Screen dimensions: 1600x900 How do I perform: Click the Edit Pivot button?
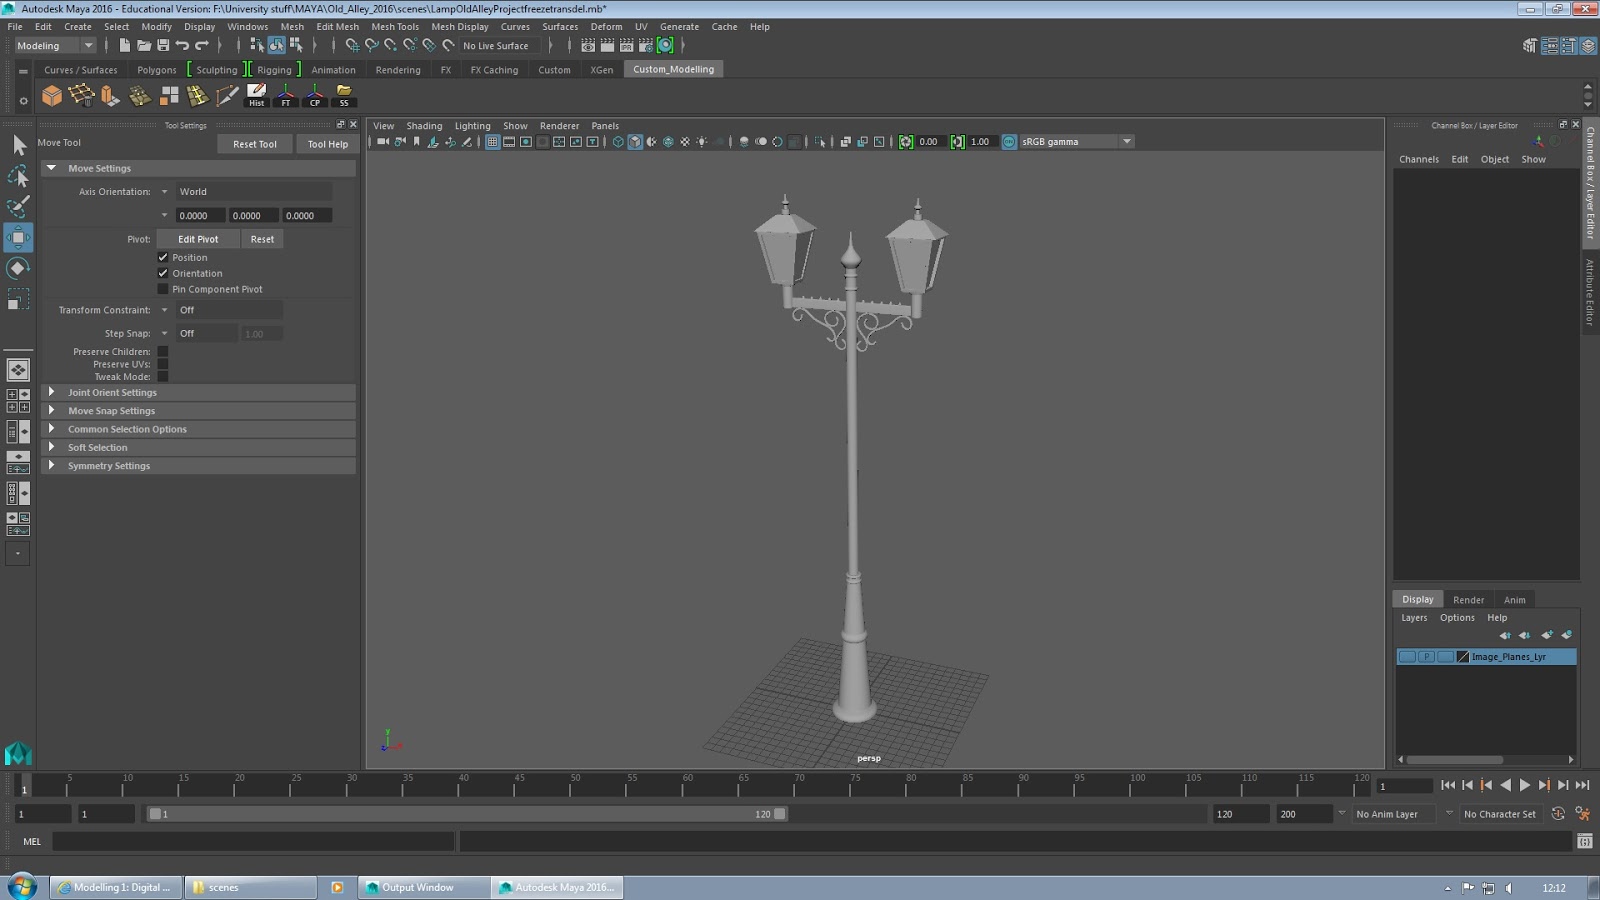click(197, 238)
